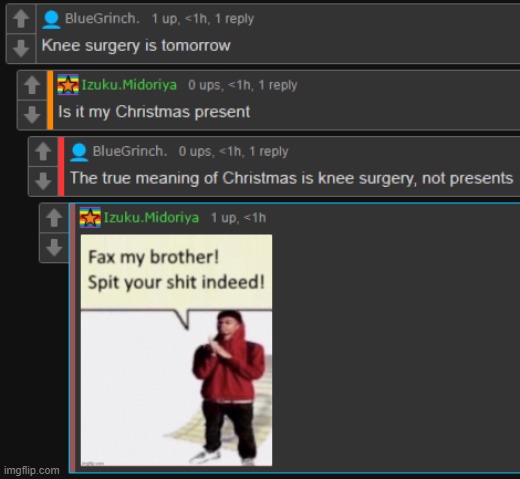Image resolution: width=520 pixels, height=479 pixels.
Task: Click the blue user avatar on the top comment
Action: click(x=51, y=20)
